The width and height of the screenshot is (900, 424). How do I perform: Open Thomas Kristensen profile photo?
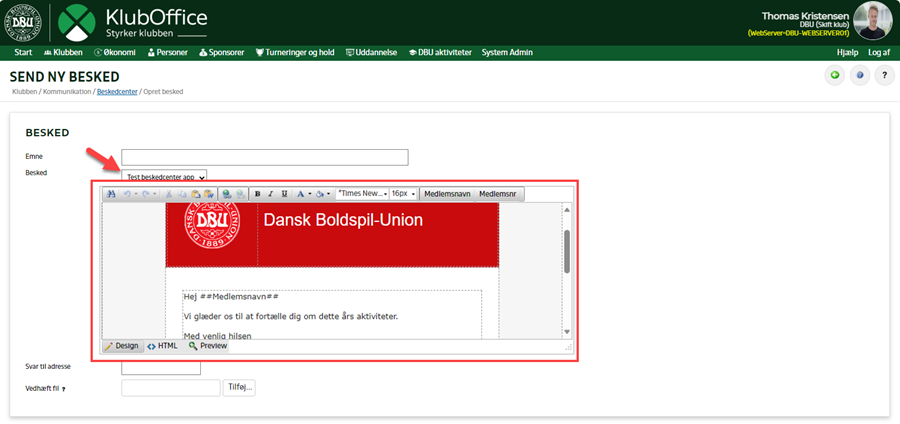872,21
